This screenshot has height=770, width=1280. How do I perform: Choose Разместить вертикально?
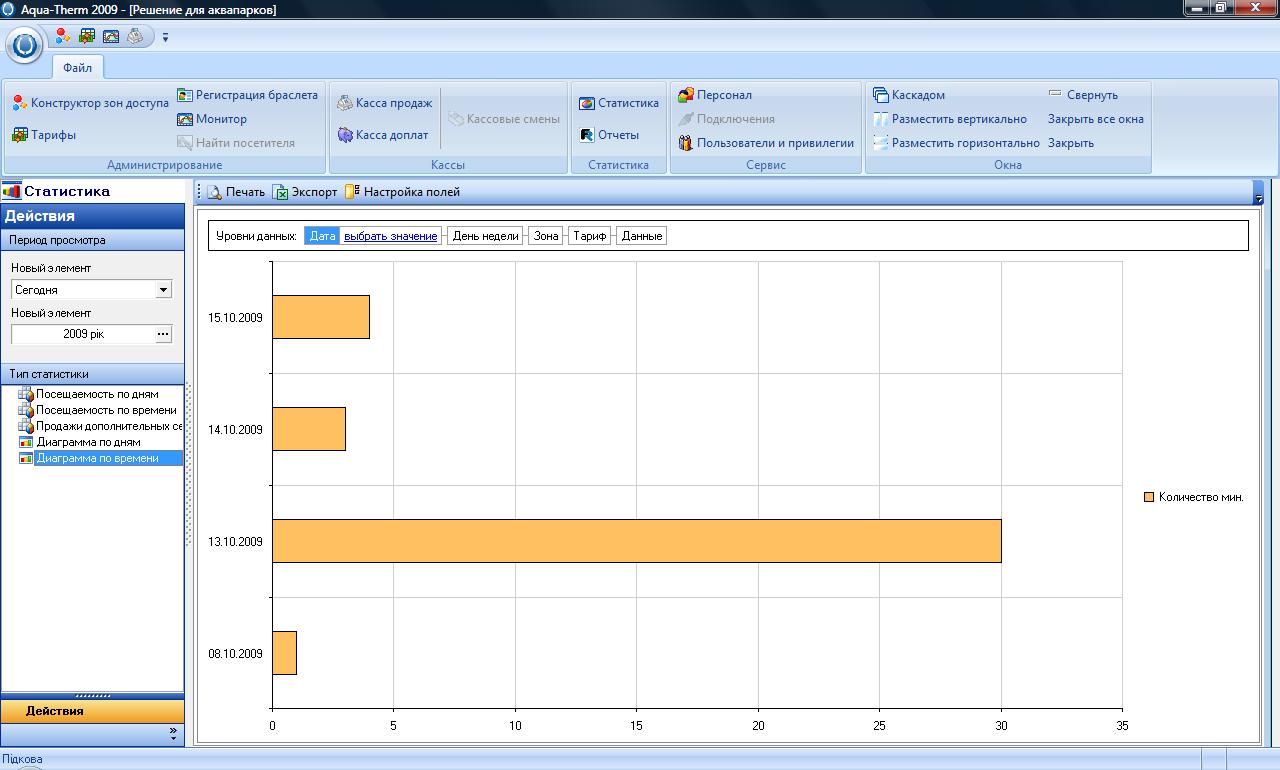tap(950, 119)
